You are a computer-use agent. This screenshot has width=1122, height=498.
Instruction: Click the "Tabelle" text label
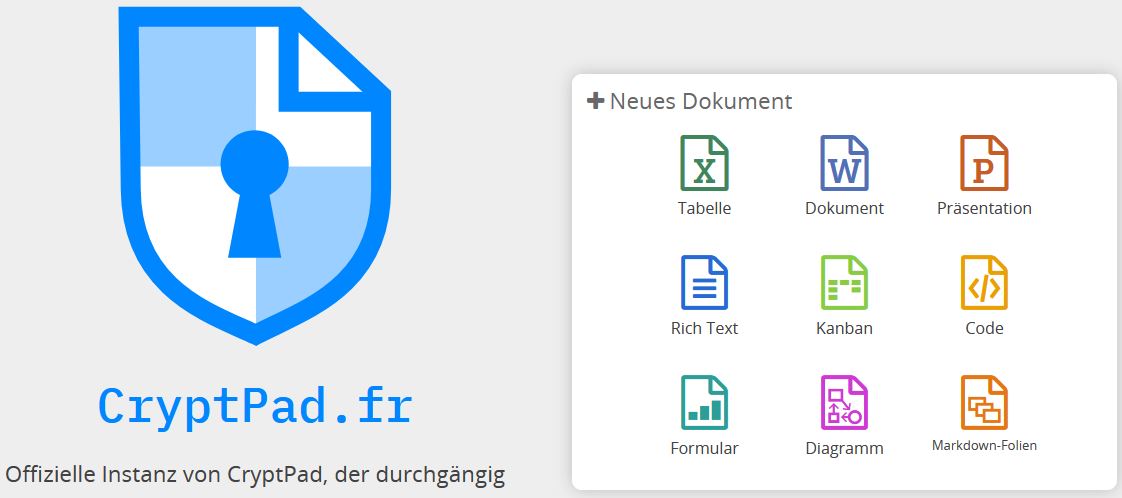pyautogui.click(x=704, y=209)
